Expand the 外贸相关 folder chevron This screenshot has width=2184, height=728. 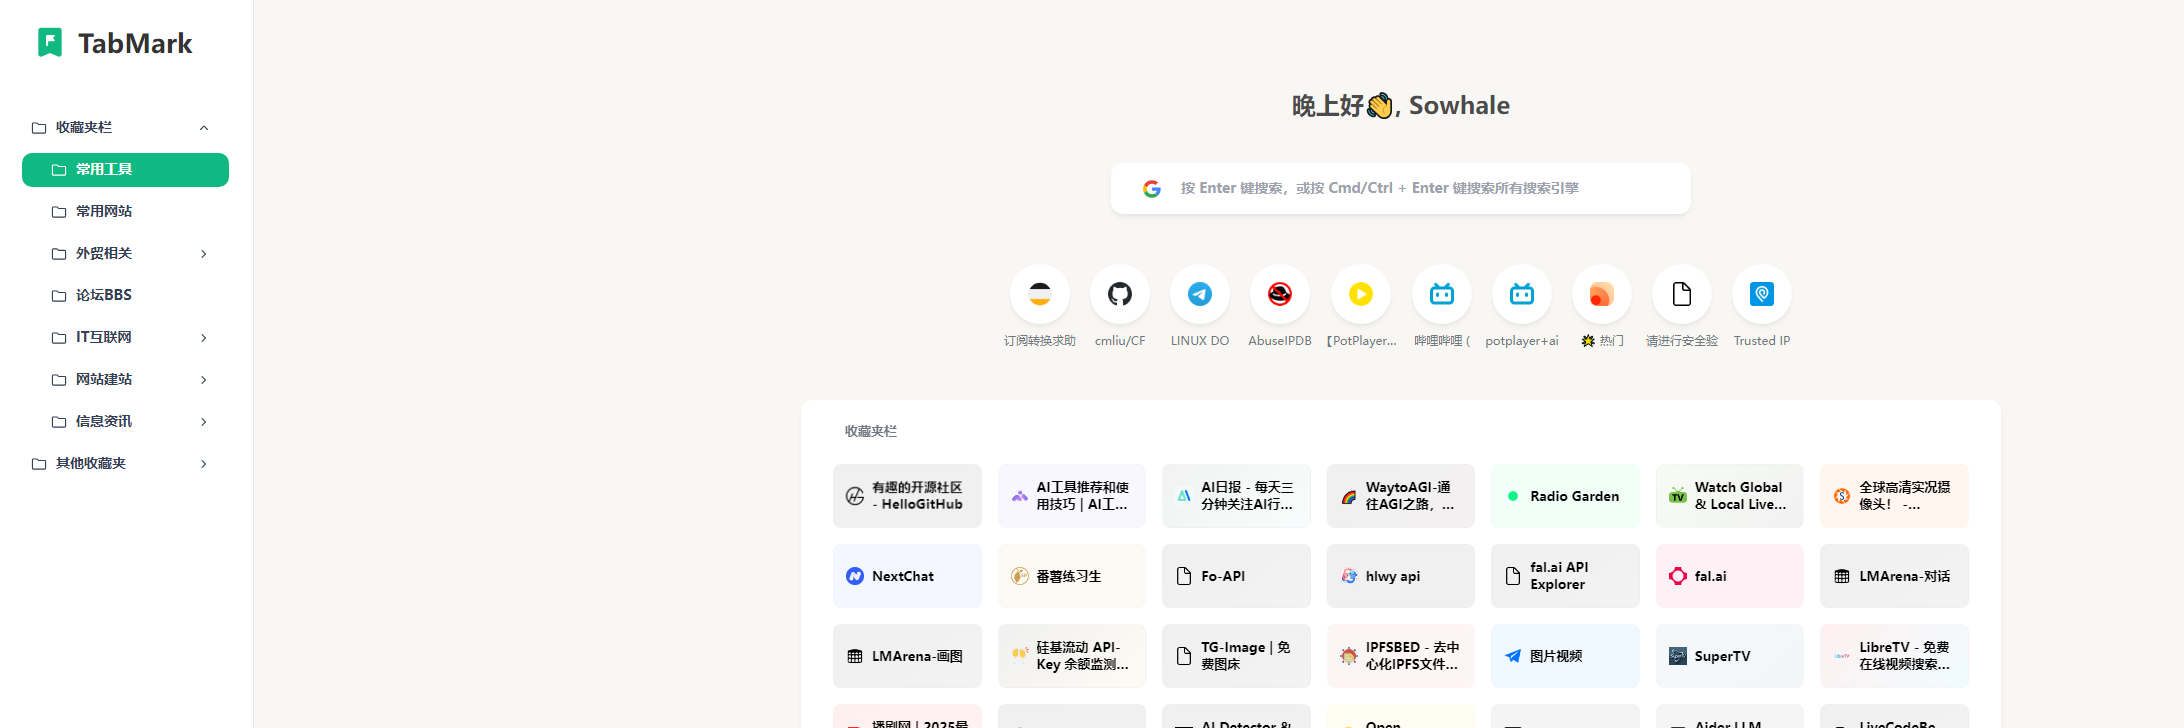pos(204,253)
